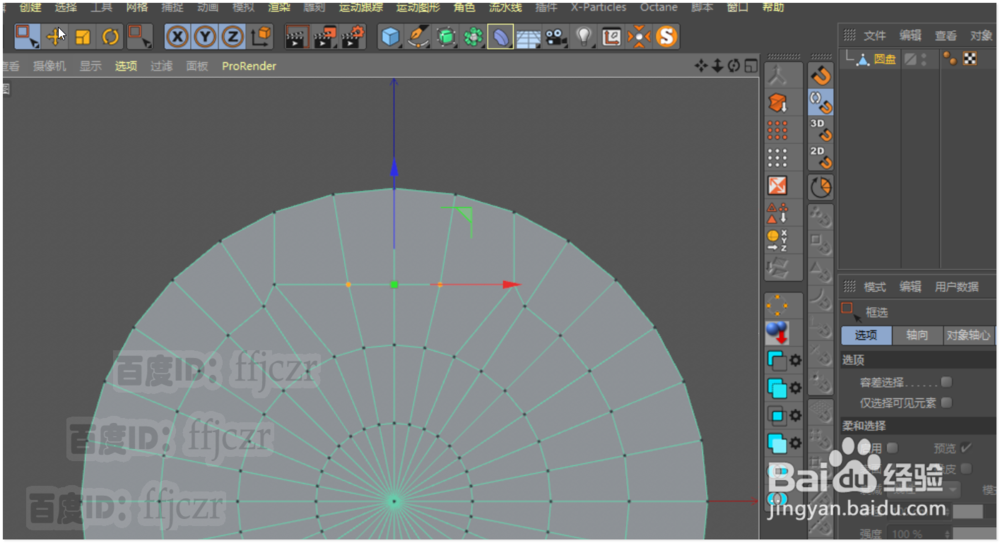Viewport: 1000px width, 543px height.
Task: Open the Attribute Manager 模式 menu
Action: [875, 287]
